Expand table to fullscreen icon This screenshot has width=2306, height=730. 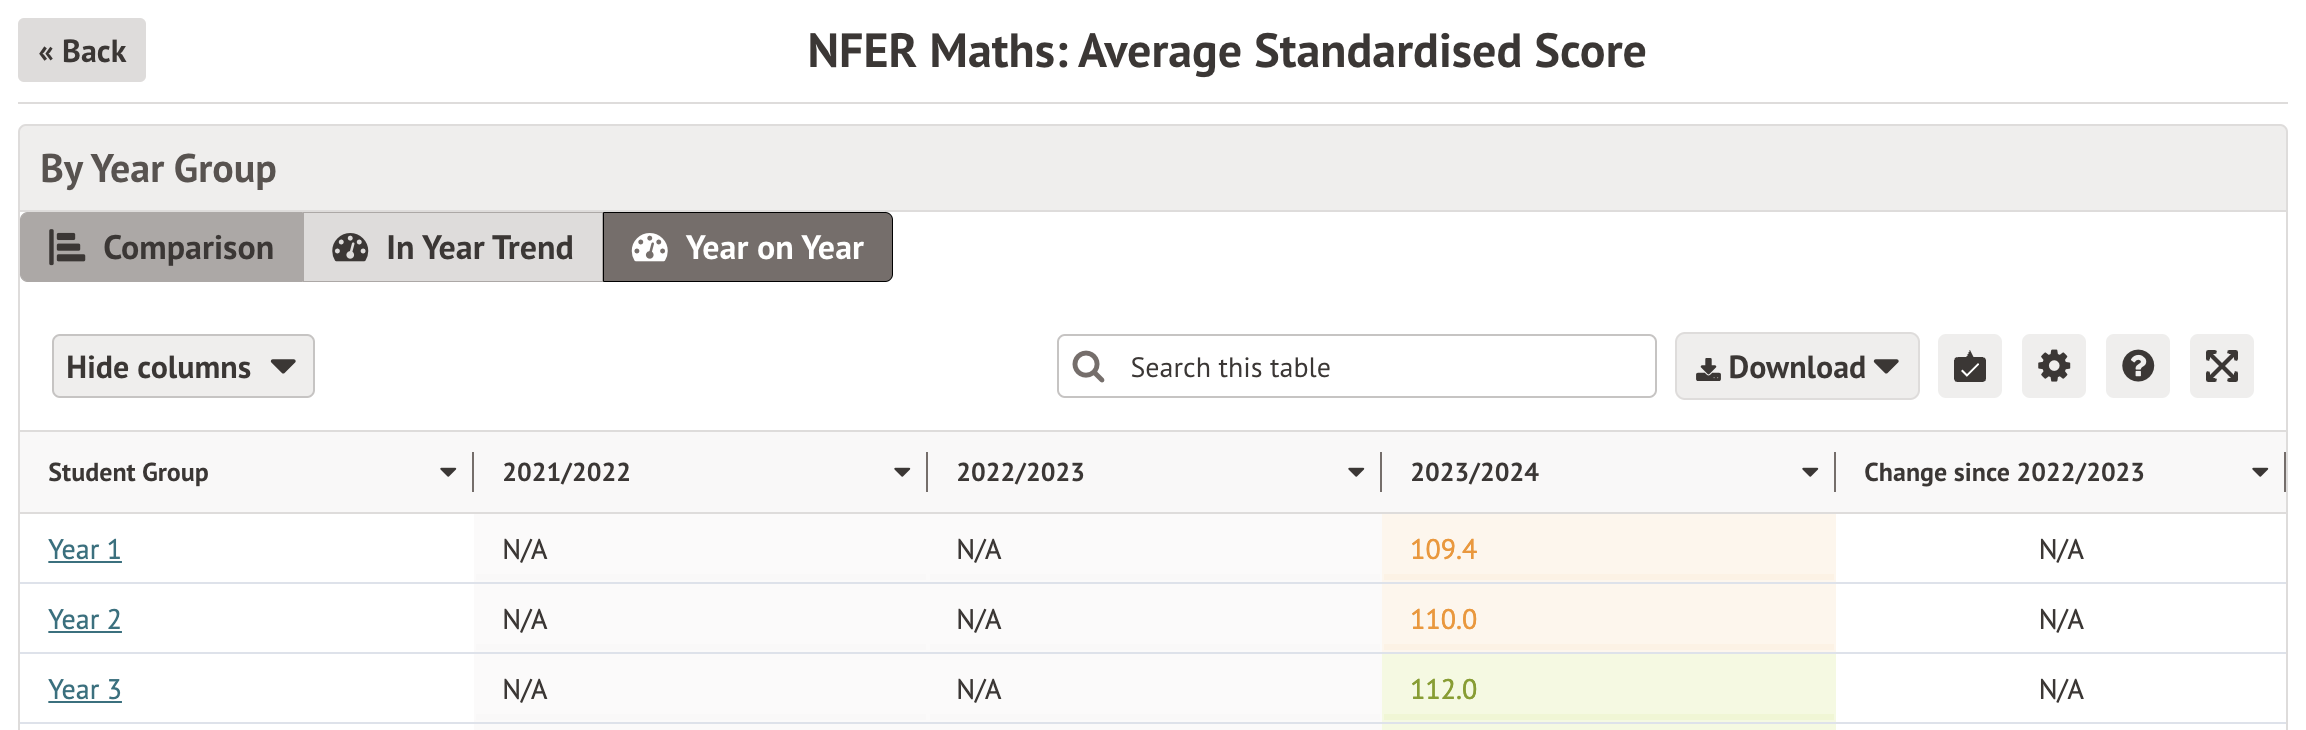pos(2221,367)
